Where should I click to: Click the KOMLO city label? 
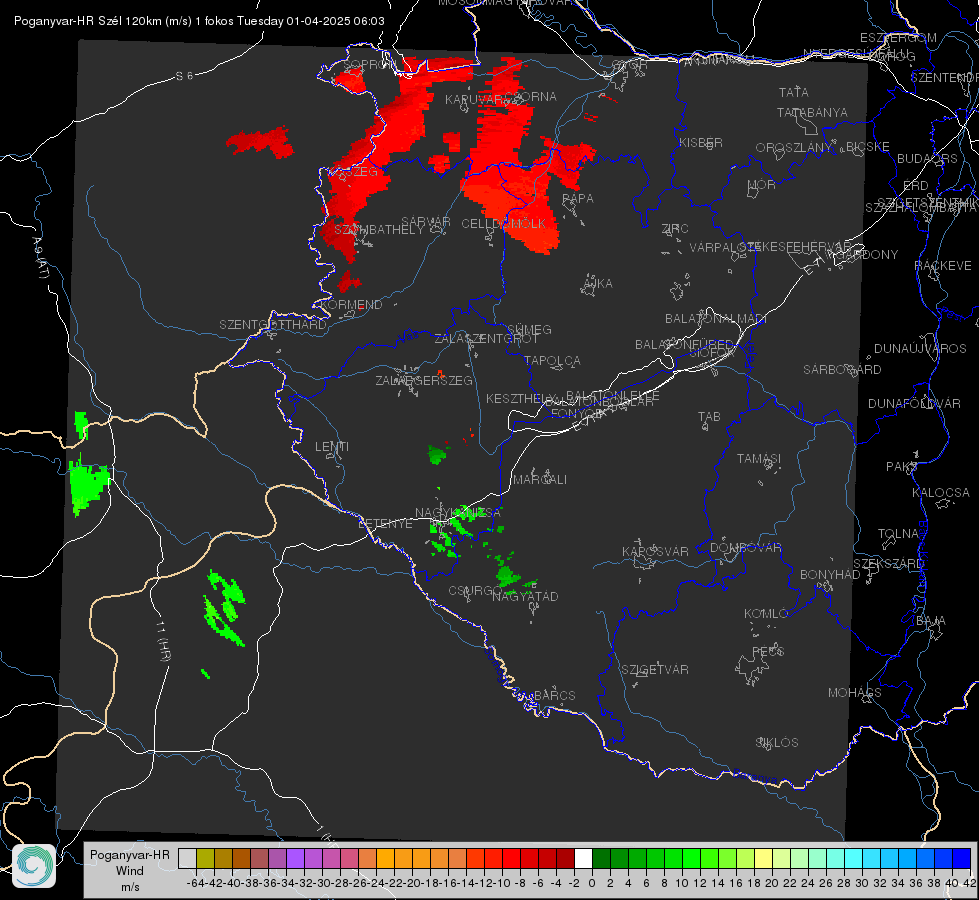click(x=766, y=614)
